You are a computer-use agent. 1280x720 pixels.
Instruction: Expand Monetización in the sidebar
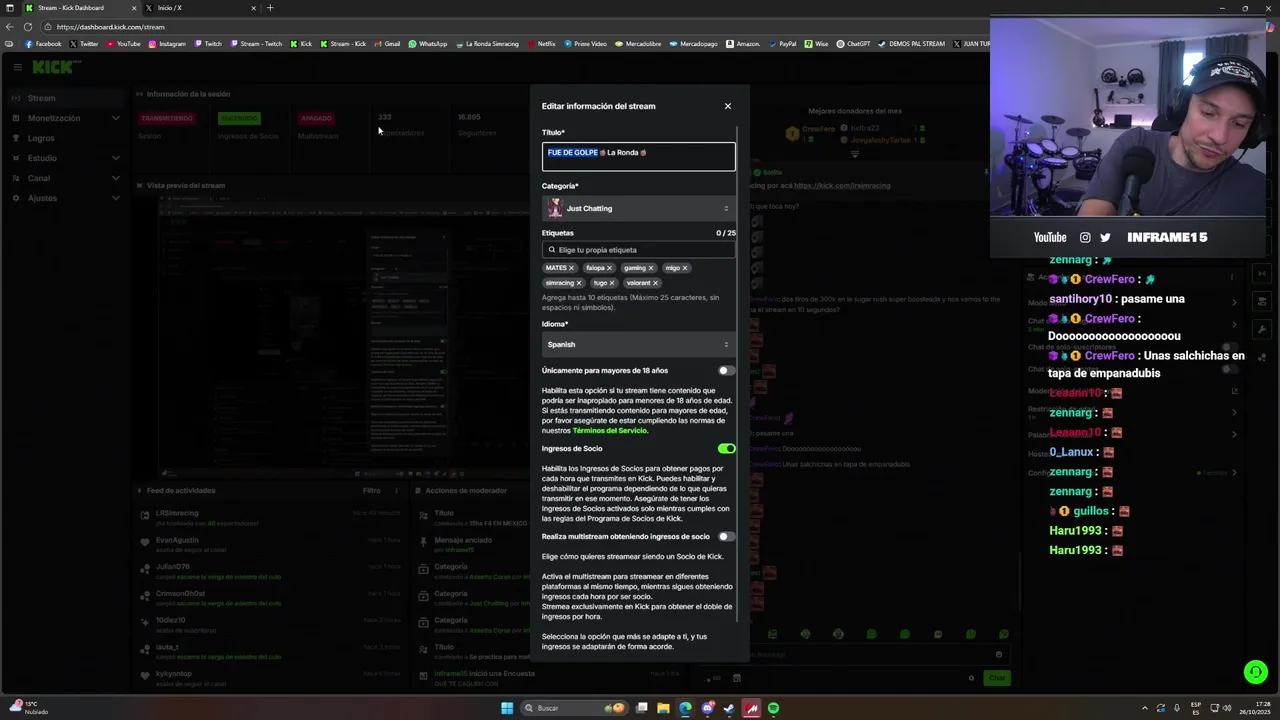pos(66,118)
